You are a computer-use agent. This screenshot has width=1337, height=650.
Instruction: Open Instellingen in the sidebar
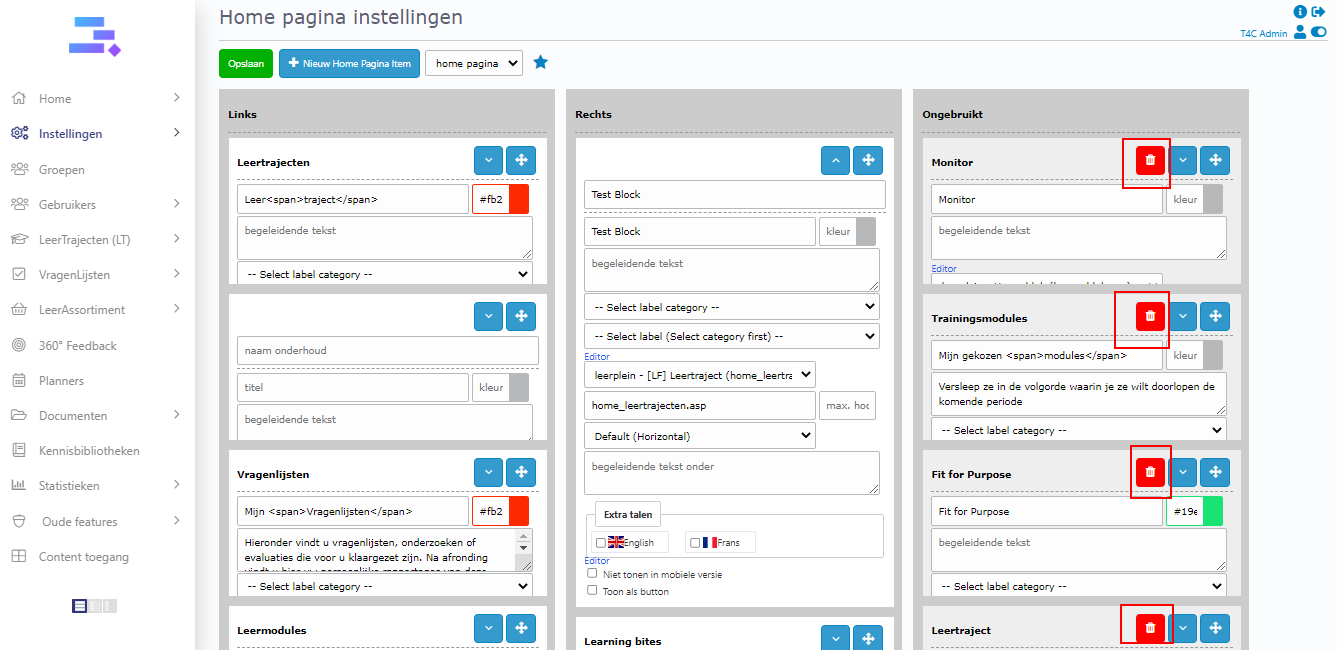tap(70, 134)
